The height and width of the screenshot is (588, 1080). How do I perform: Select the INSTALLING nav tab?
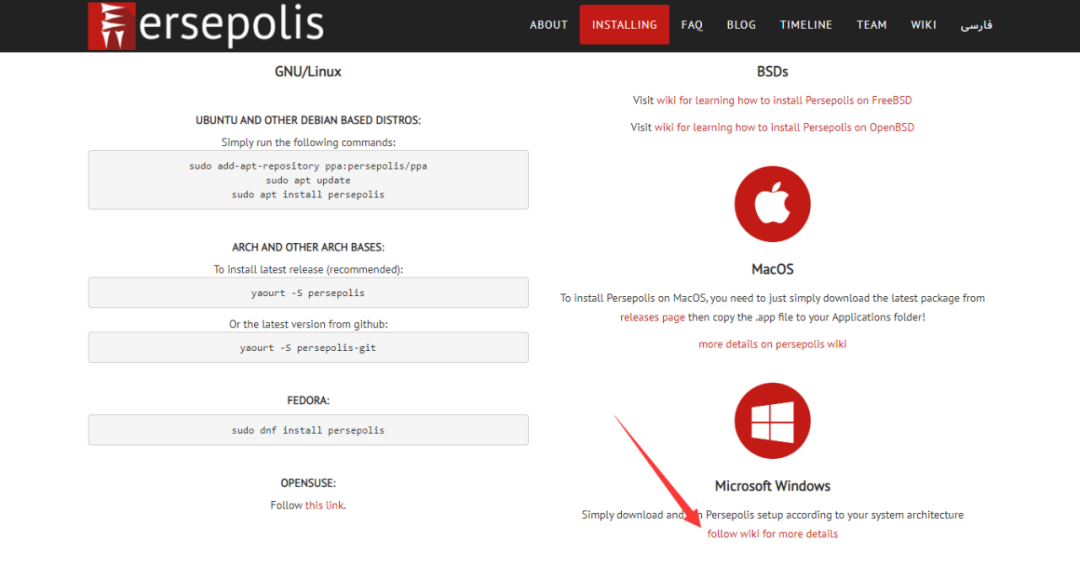[x=624, y=25]
